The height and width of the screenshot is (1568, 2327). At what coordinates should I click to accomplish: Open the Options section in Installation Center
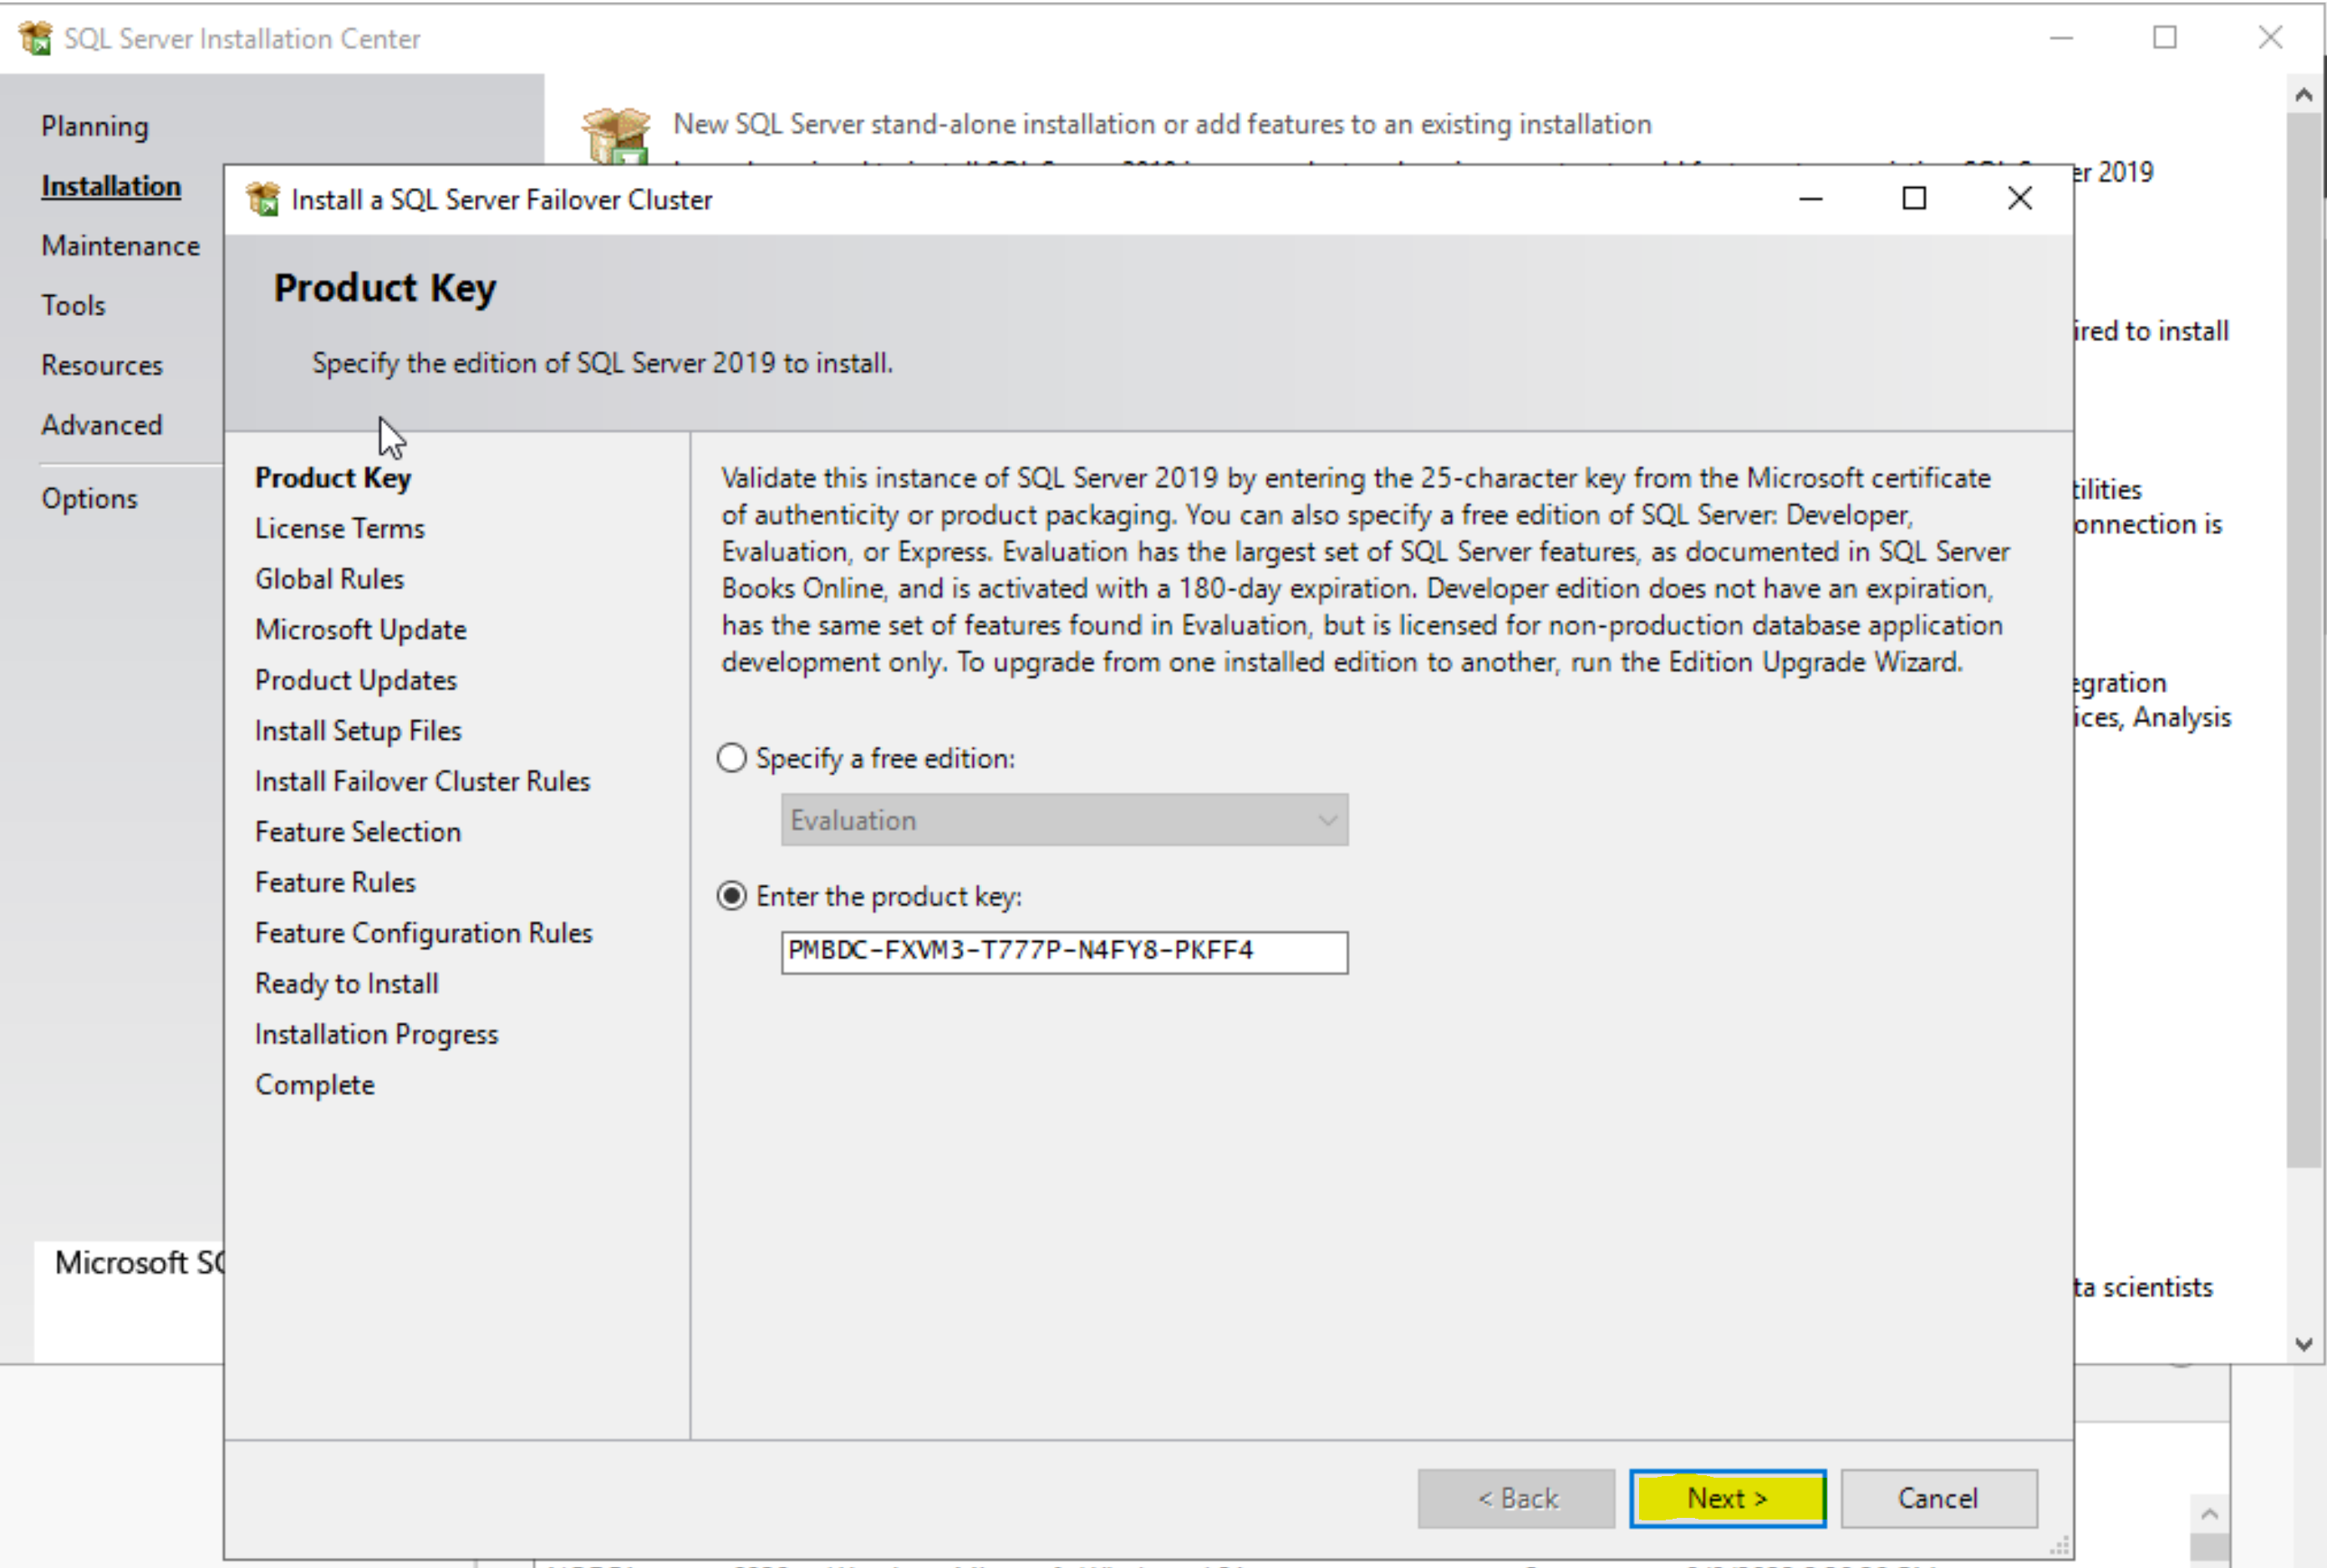pyautogui.click(x=89, y=498)
